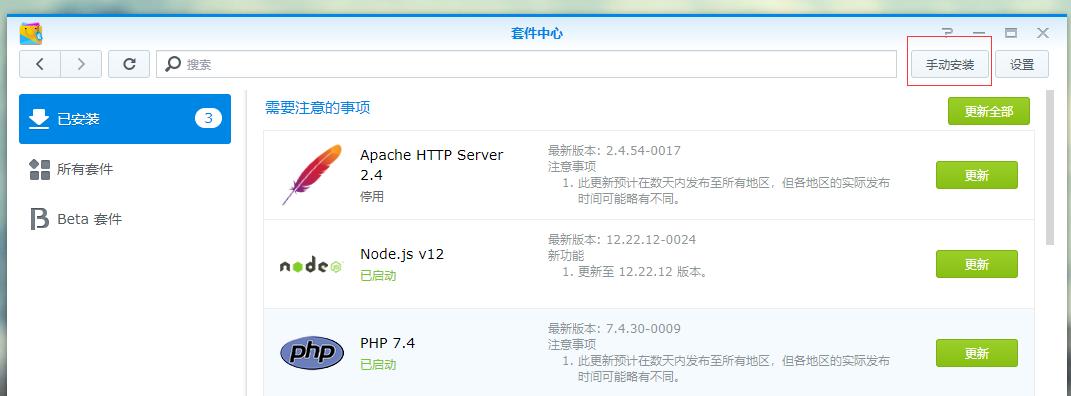Viewport: 1071px width, 396px height.
Task: Click 已启动 status under Node.js
Action: pos(378,276)
